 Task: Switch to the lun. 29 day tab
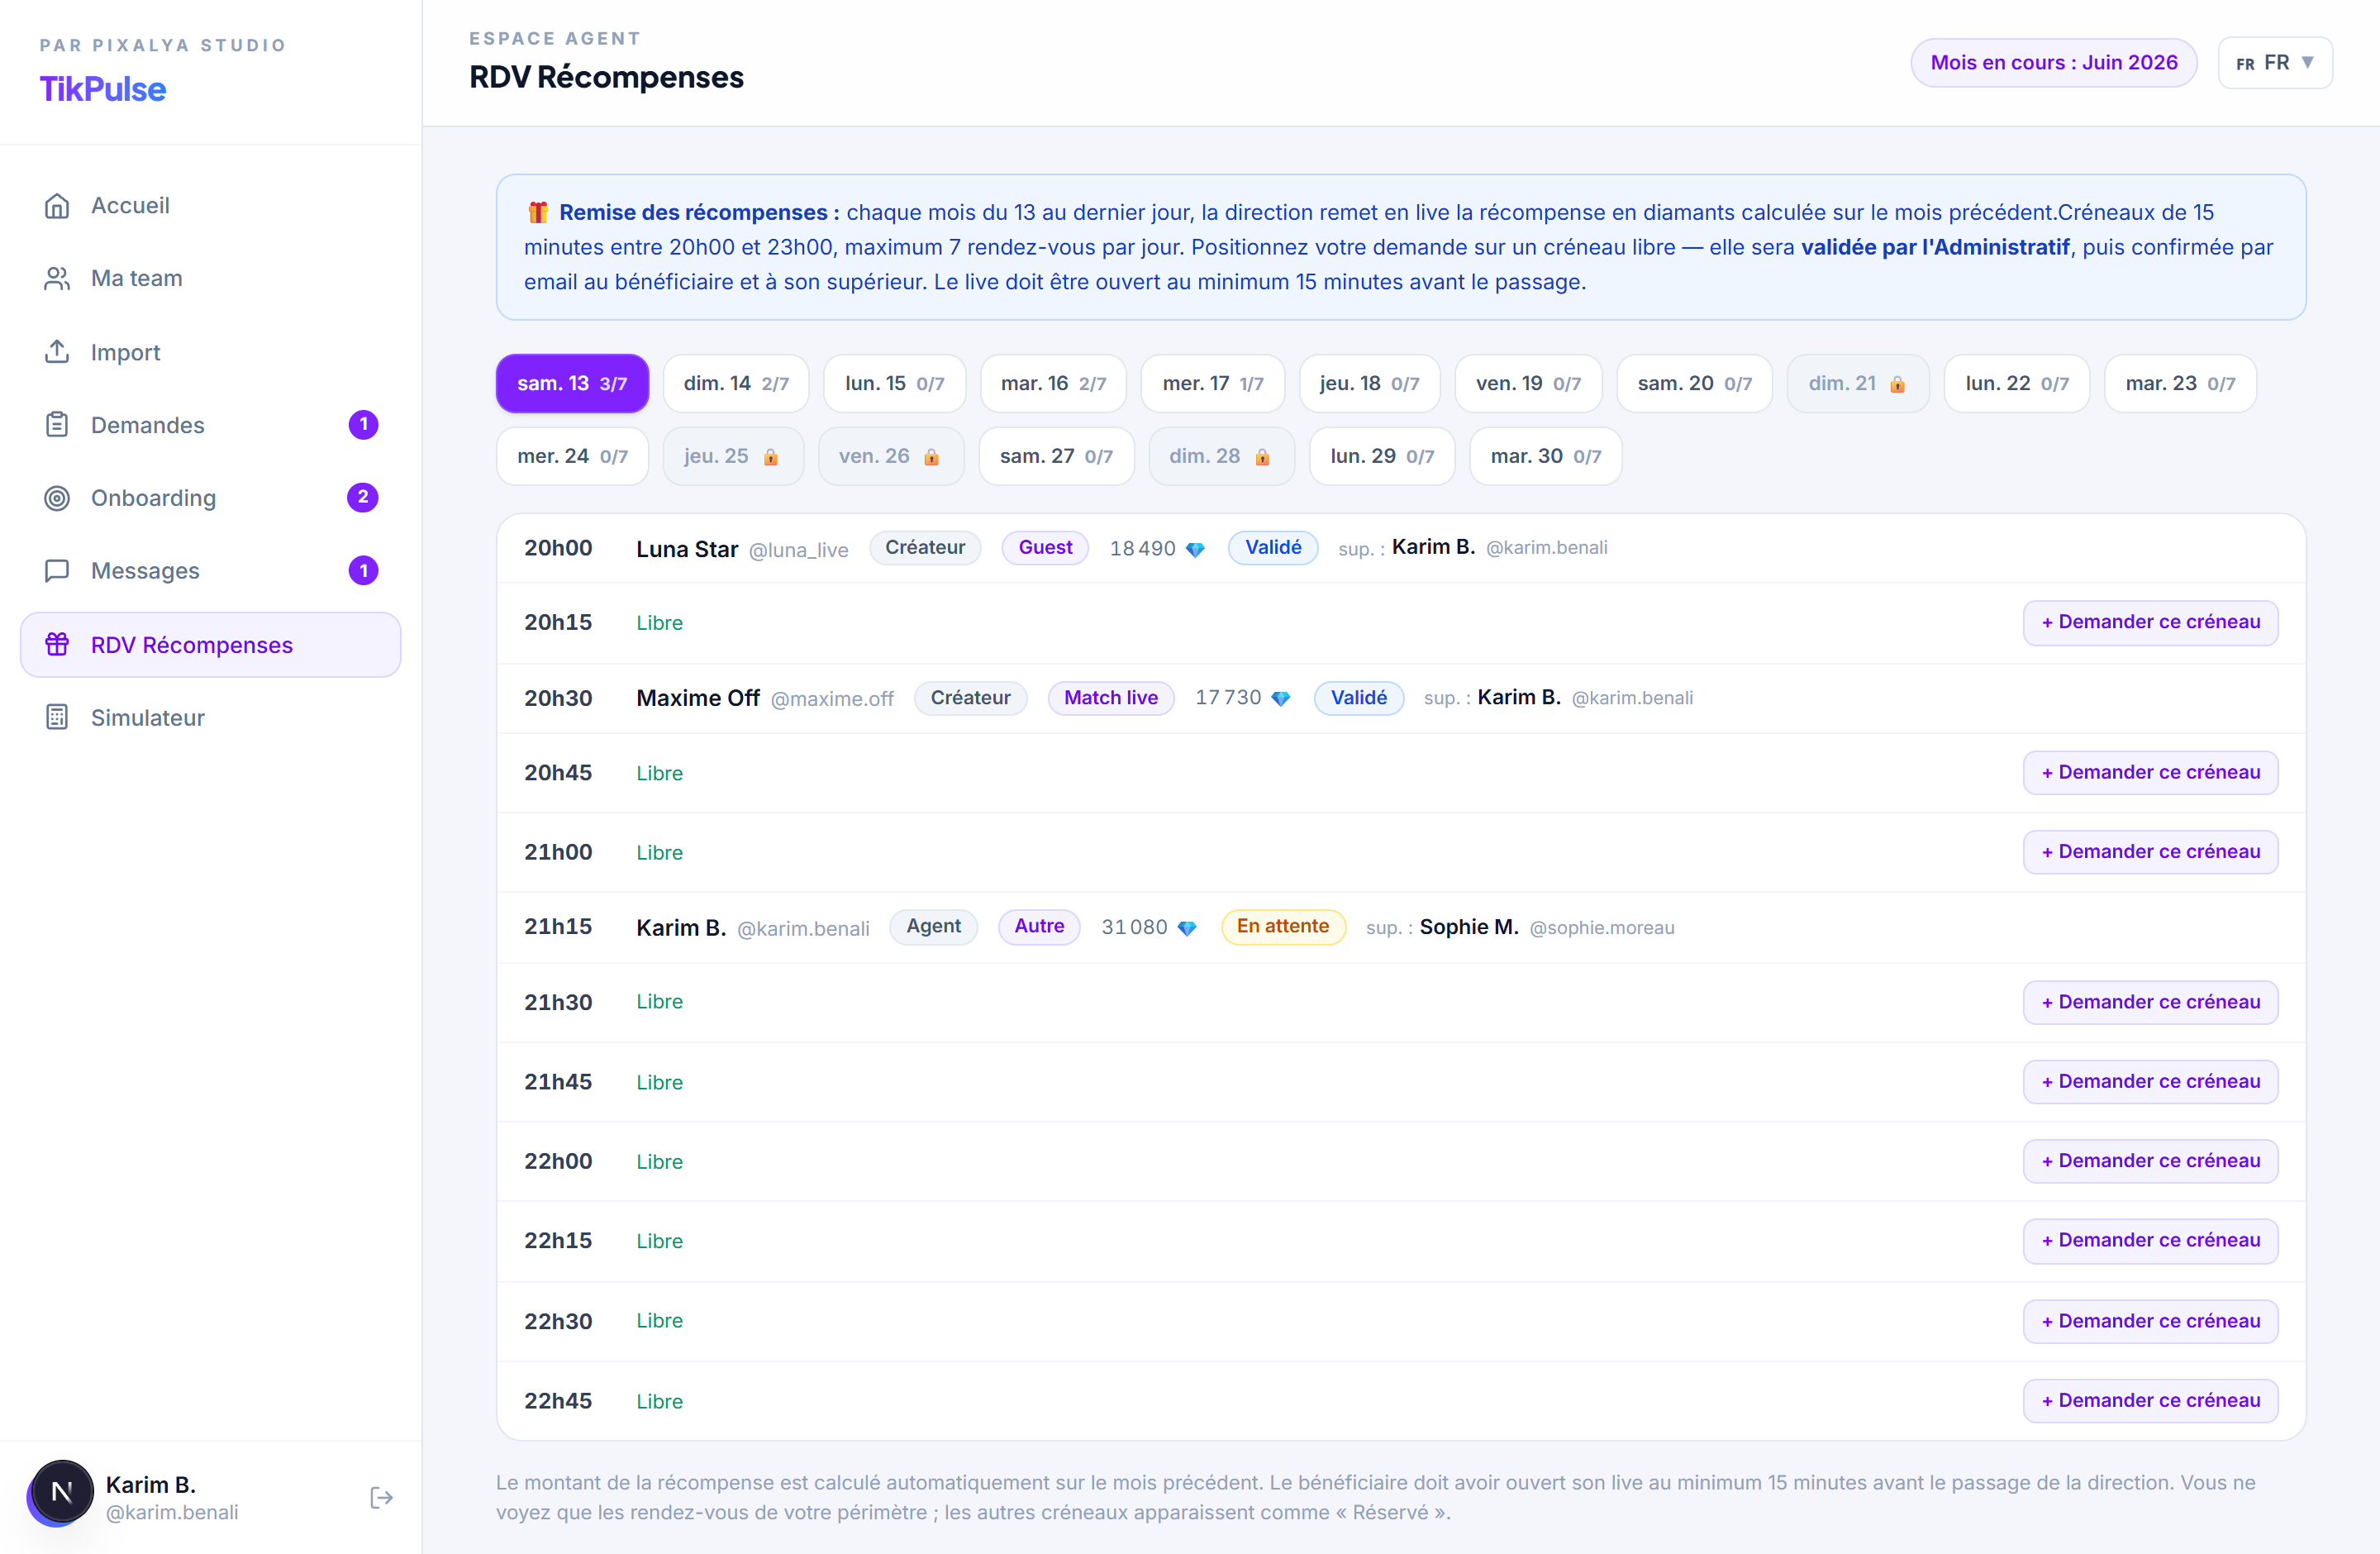(x=1382, y=457)
